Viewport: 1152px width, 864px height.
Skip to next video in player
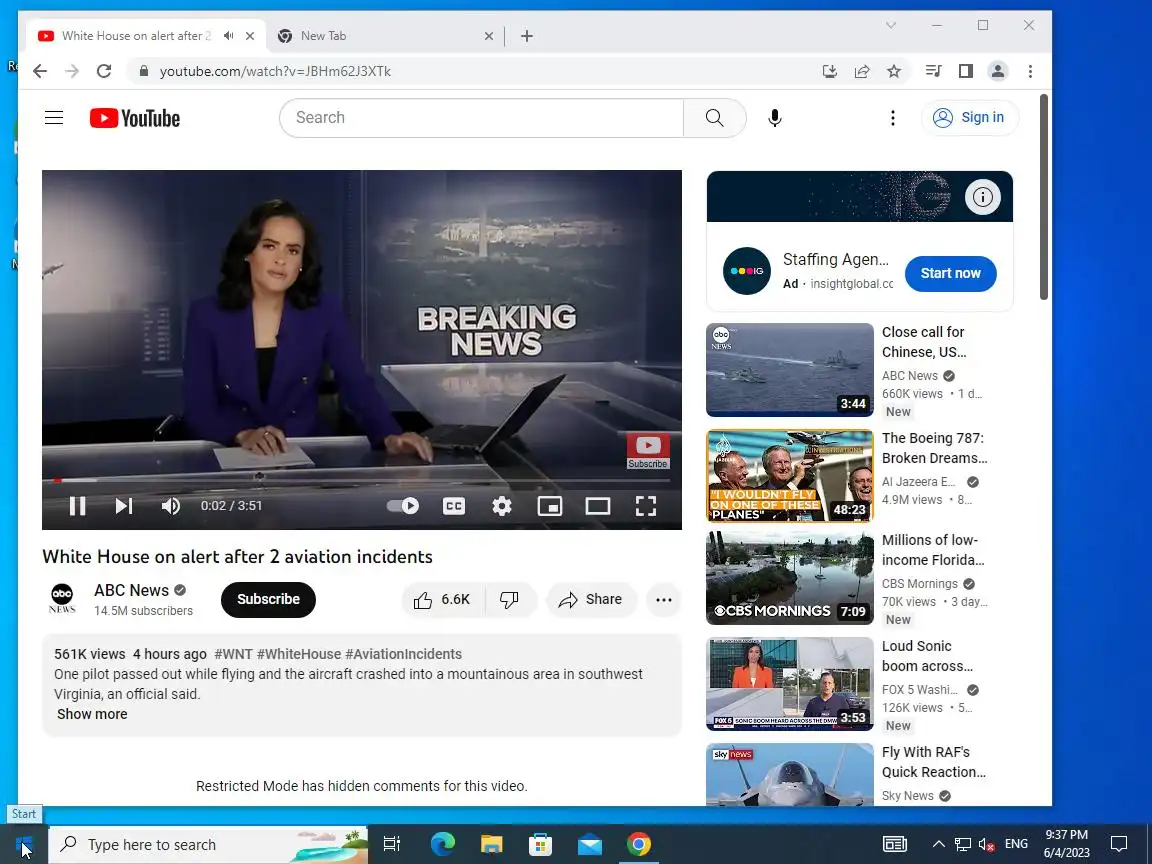[x=123, y=505]
